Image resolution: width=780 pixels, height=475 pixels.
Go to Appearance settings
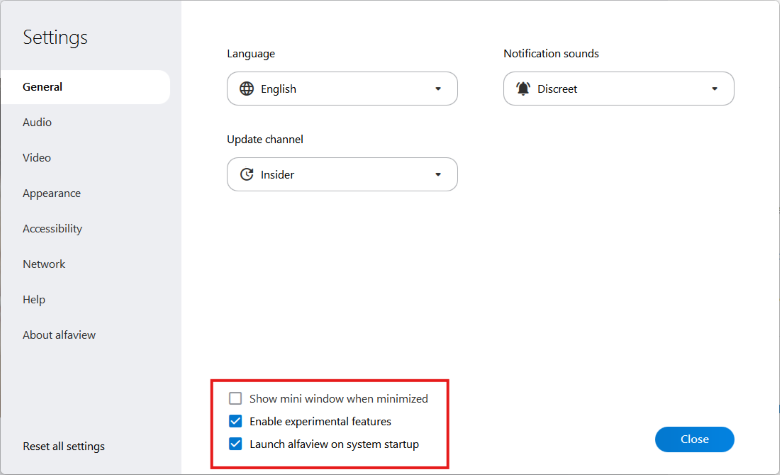[52, 193]
